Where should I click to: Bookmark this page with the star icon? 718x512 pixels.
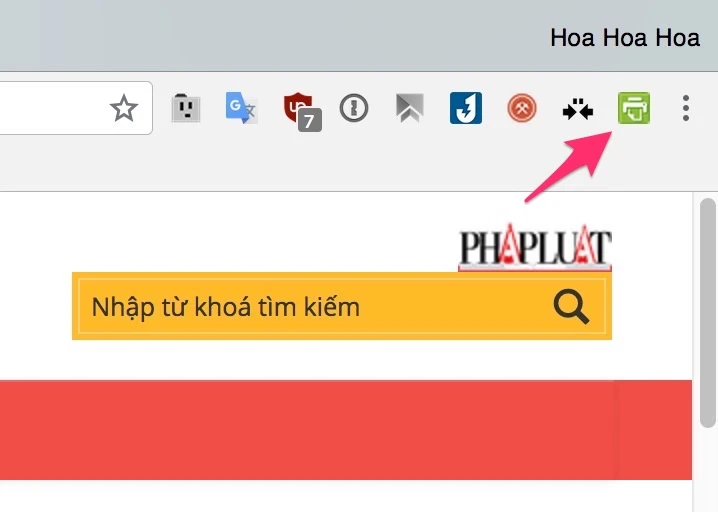[x=124, y=109]
